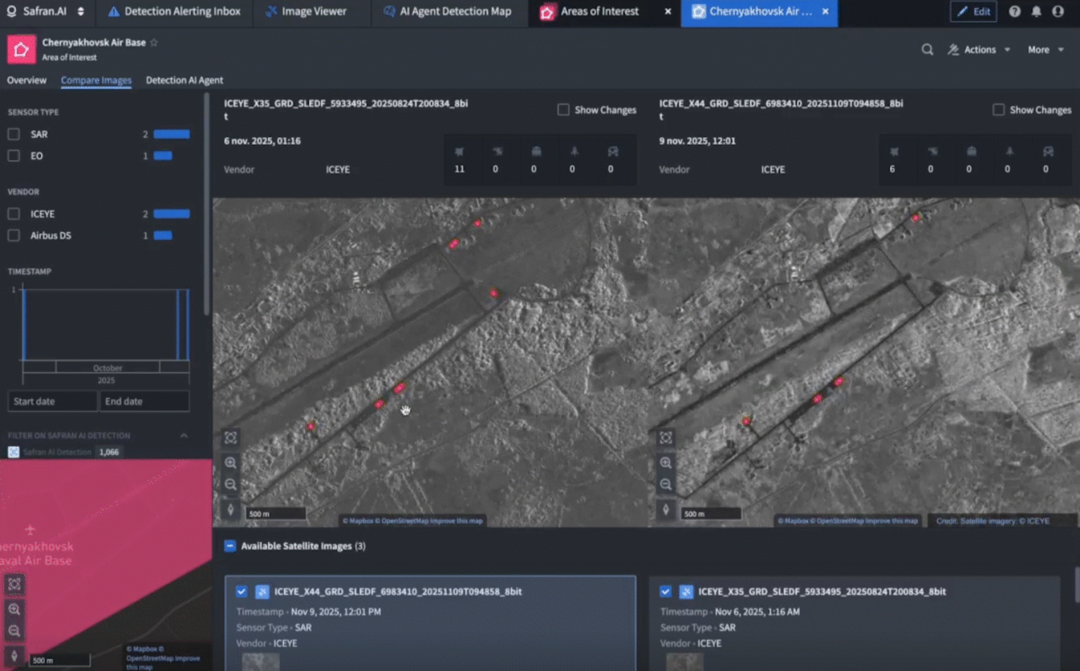
Task: Open the search magnifier in the header
Action: [927, 50]
